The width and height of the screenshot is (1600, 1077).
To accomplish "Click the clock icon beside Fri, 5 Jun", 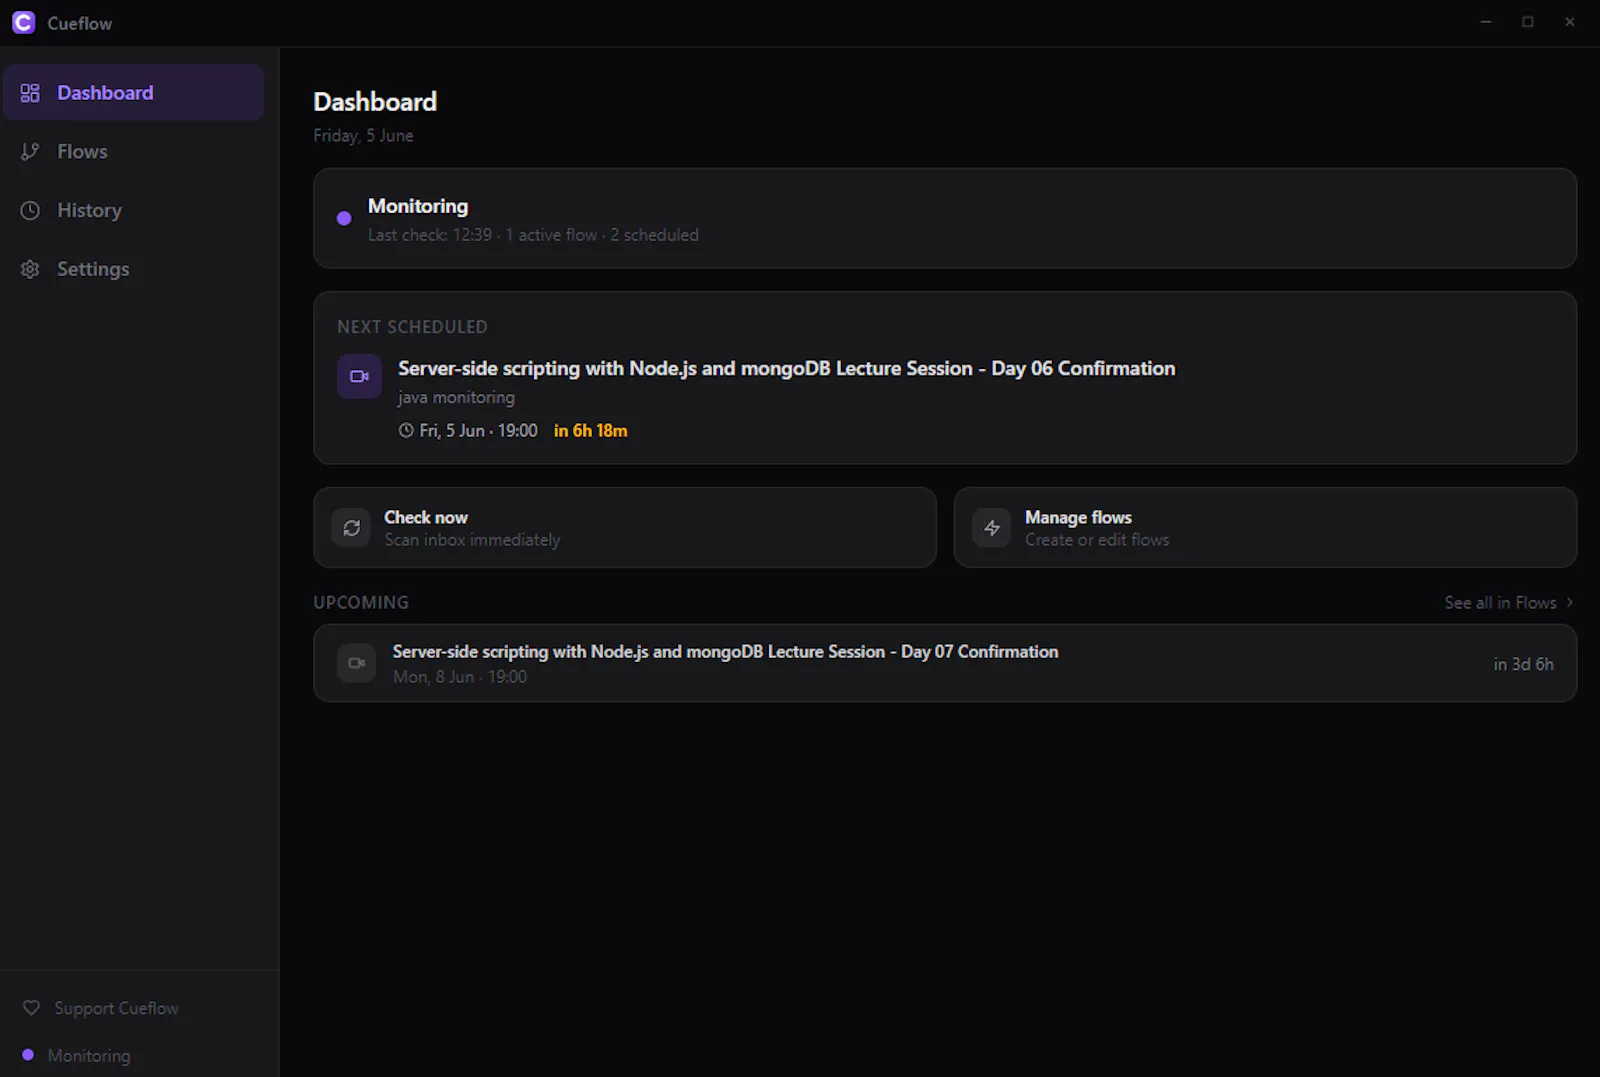I will (406, 430).
